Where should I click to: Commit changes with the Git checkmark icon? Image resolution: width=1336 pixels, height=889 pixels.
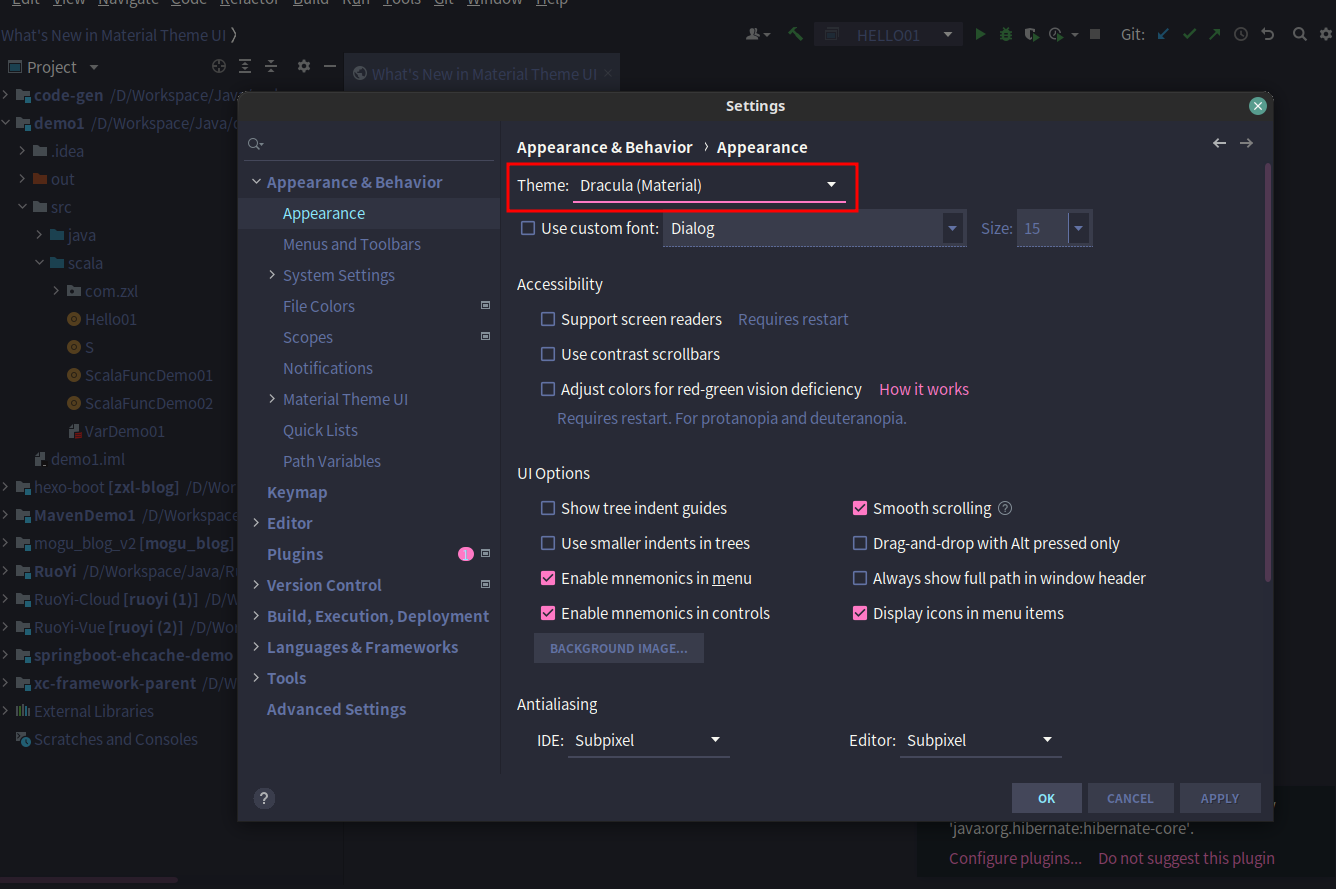(1189, 33)
